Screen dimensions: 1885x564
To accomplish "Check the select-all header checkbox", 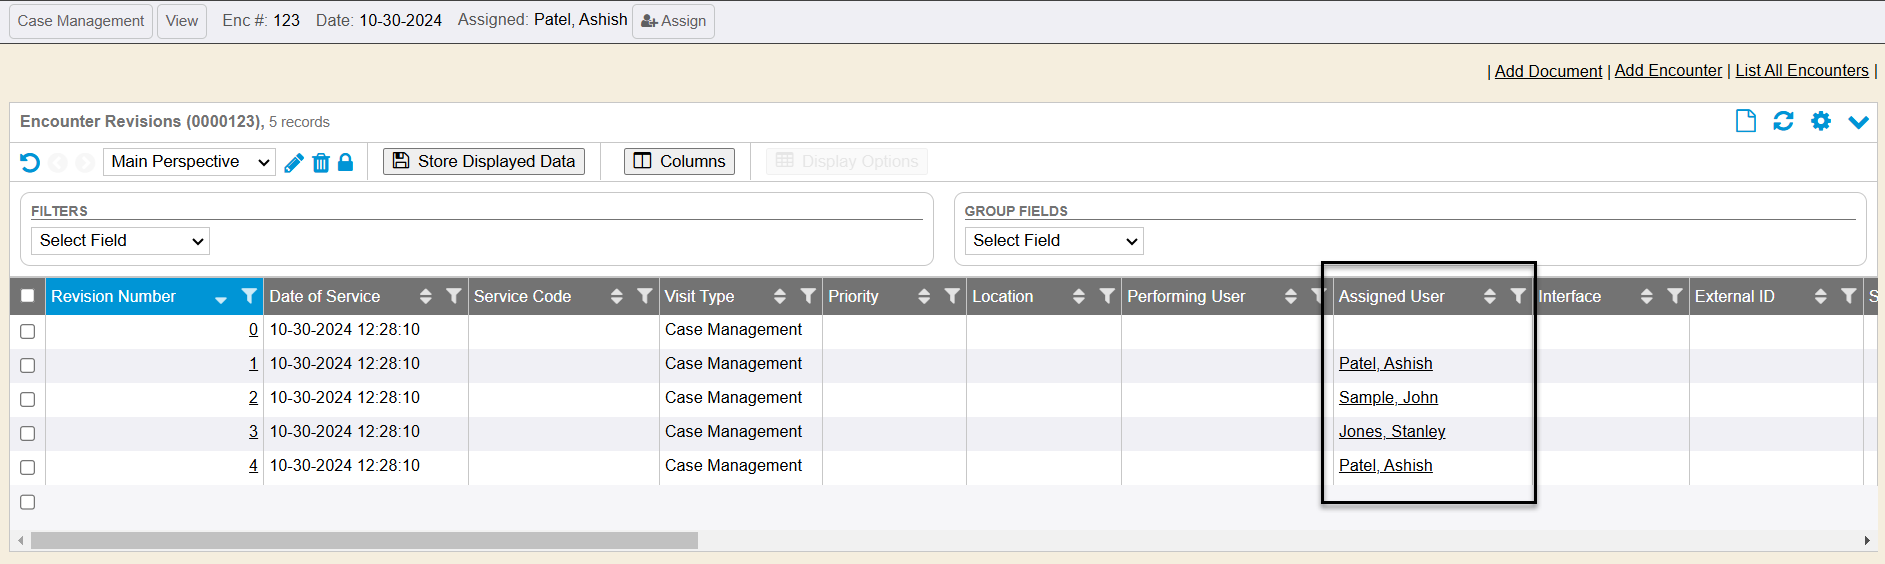I will click(x=28, y=296).
